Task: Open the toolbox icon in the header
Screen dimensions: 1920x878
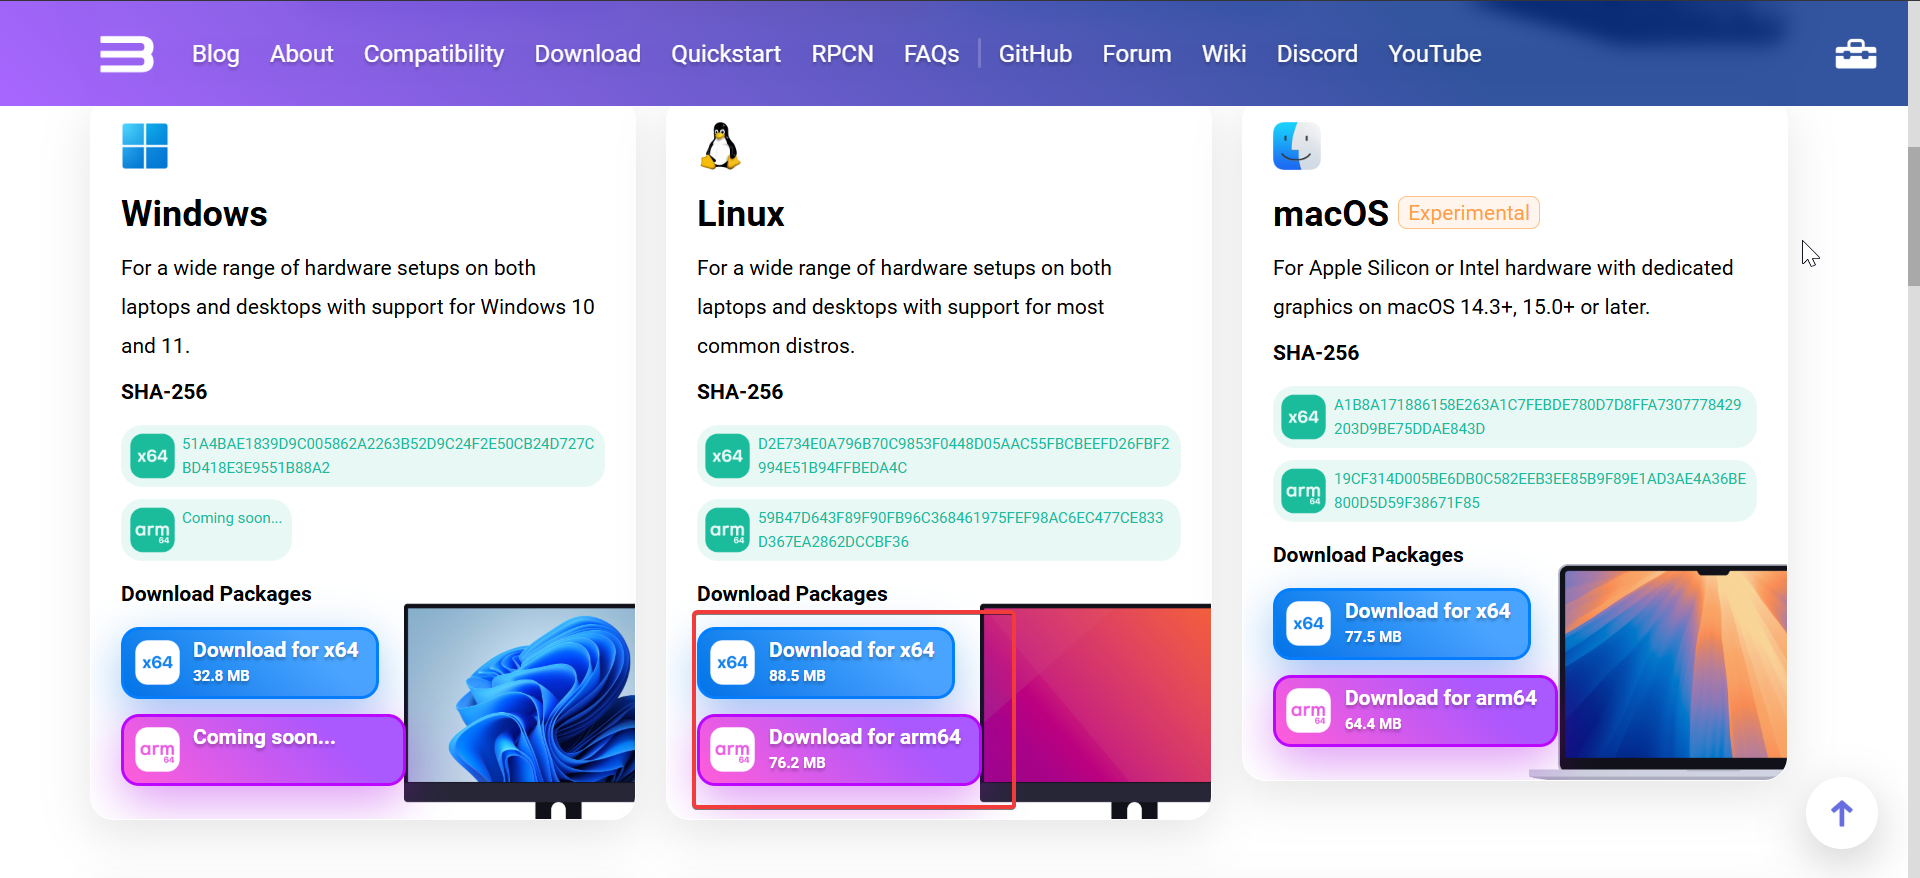Action: 1856,54
